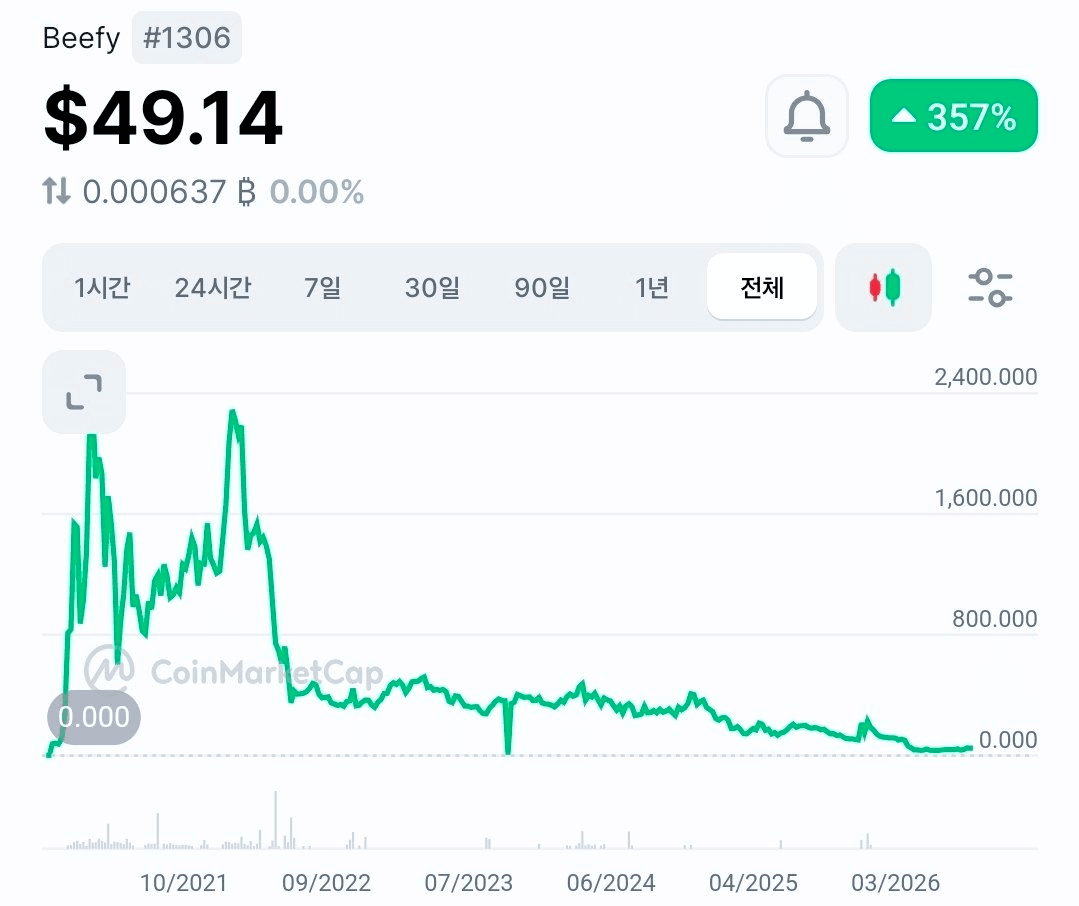This screenshot has width=1079, height=906.
Task: Tap the 09/2022 date label
Action: tap(326, 883)
